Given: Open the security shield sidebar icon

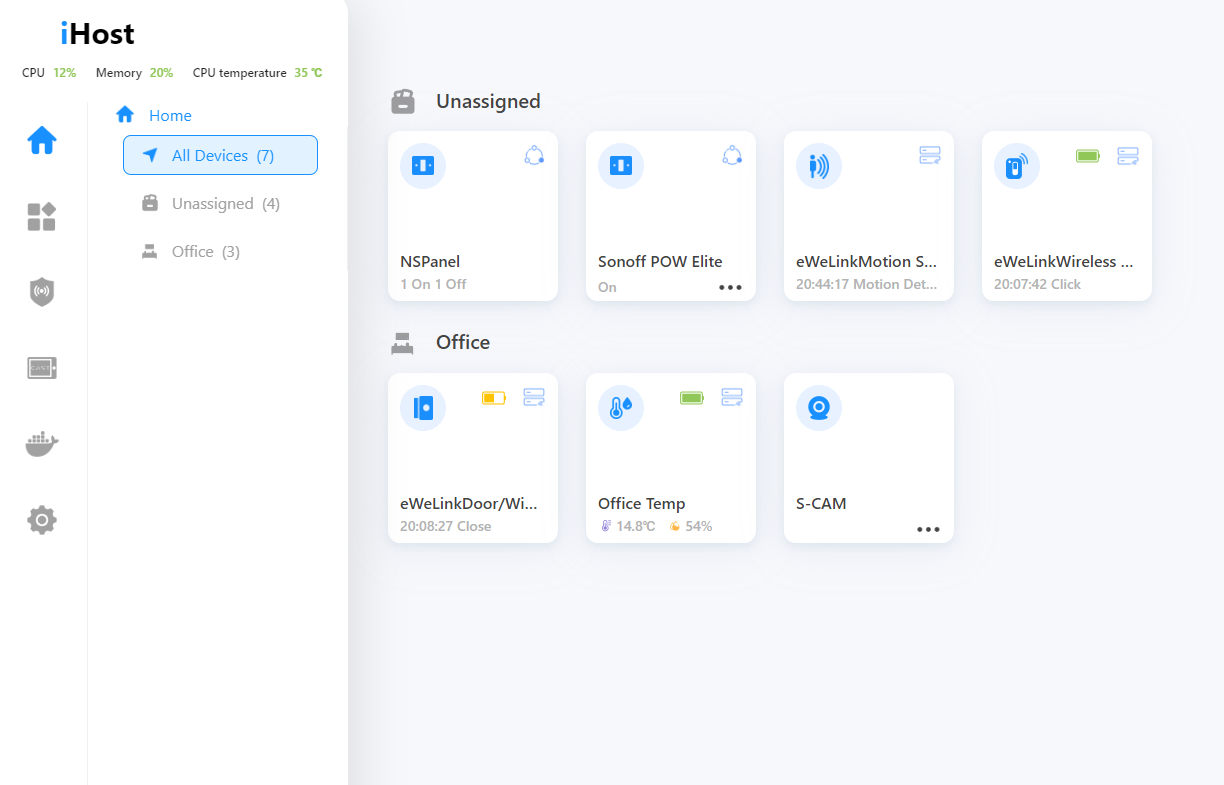Looking at the screenshot, I should pos(41,292).
